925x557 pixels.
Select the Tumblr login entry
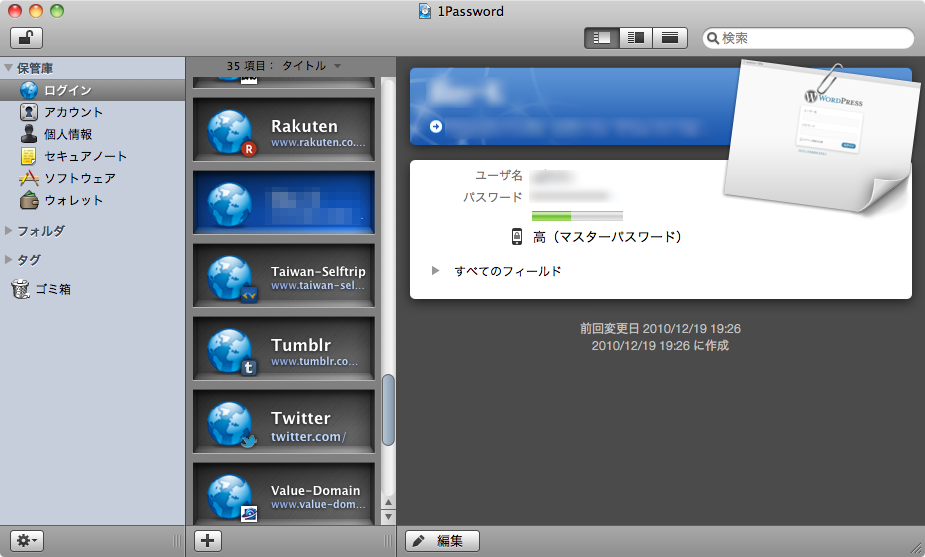[x=284, y=348]
